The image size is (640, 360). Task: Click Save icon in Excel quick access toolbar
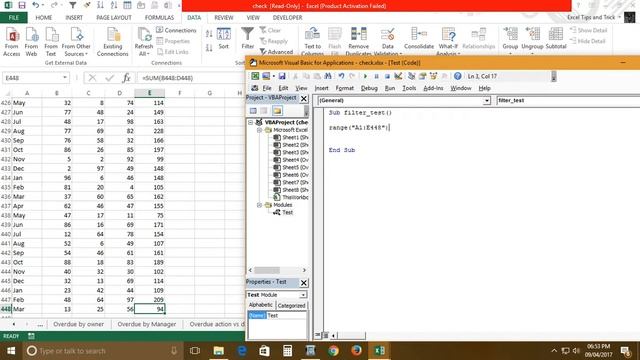pos(22,5)
